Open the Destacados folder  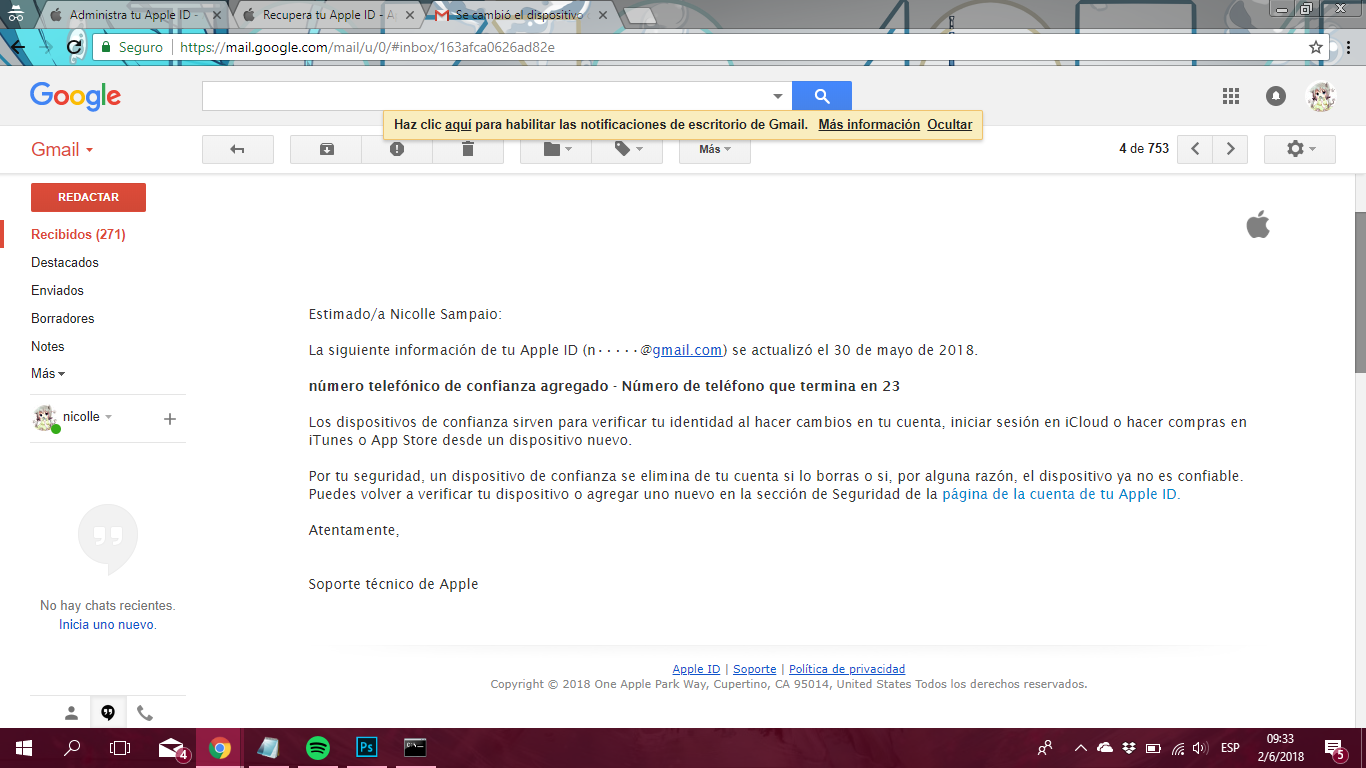coord(65,263)
